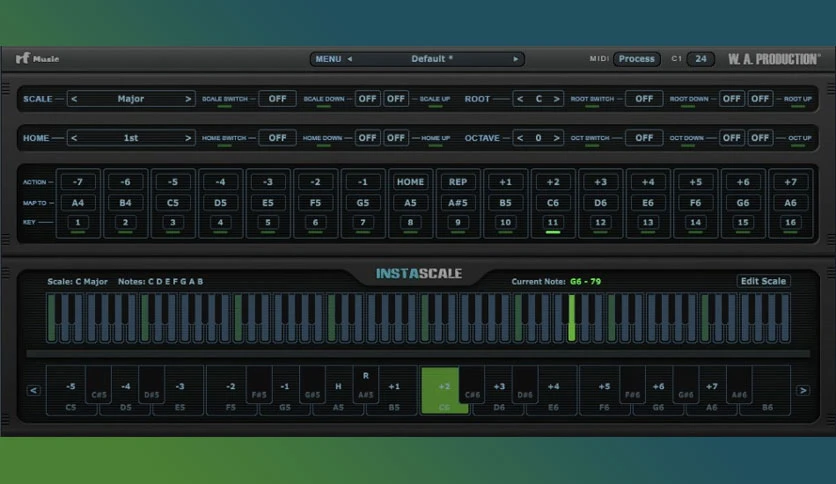Open the 1st home selector
Screen dimensions: 836x484
pyautogui.click(x=131, y=138)
